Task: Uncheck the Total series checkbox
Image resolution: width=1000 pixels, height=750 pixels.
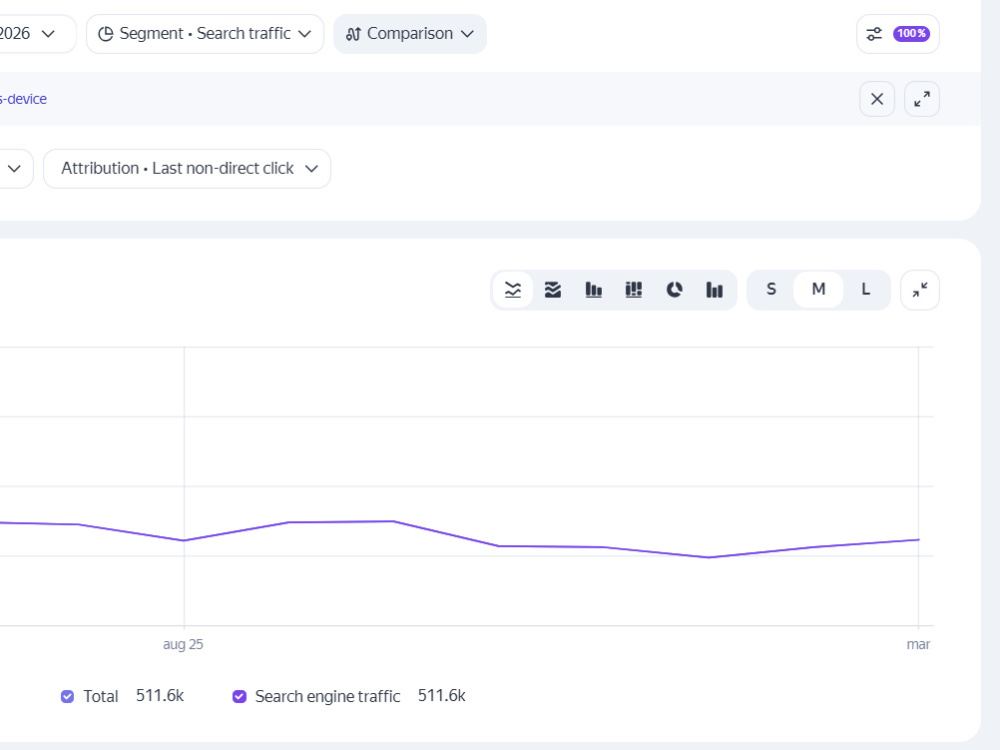Action: (x=67, y=696)
